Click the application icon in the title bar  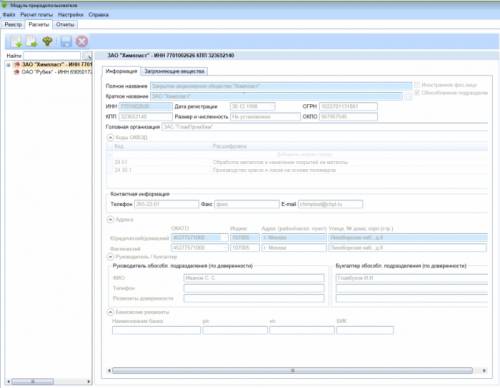4,5
